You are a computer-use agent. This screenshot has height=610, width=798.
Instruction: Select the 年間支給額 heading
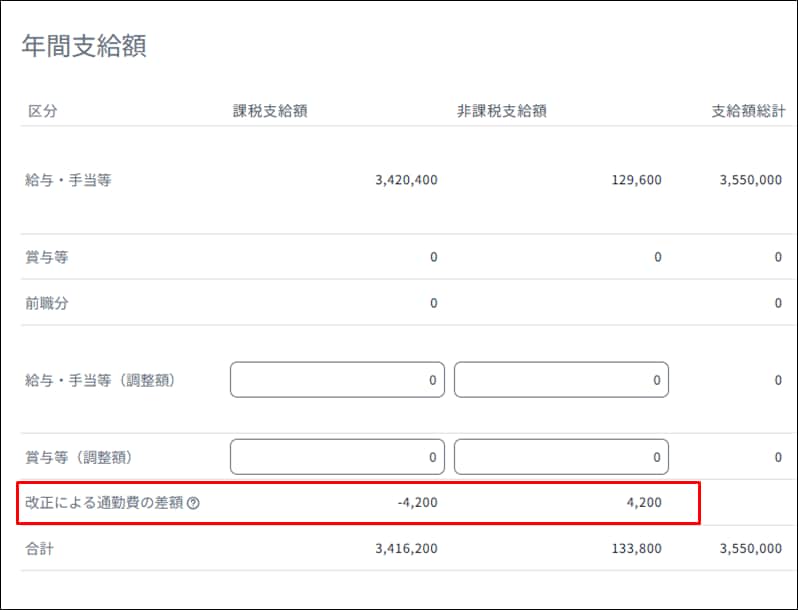coord(84,46)
